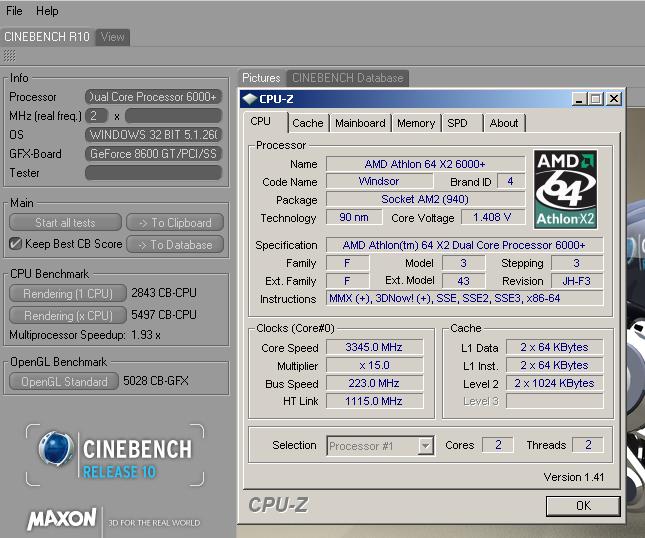The width and height of the screenshot is (645, 538).
Task: Open the Memory tab in CPU-Z
Action: pos(416,123)
